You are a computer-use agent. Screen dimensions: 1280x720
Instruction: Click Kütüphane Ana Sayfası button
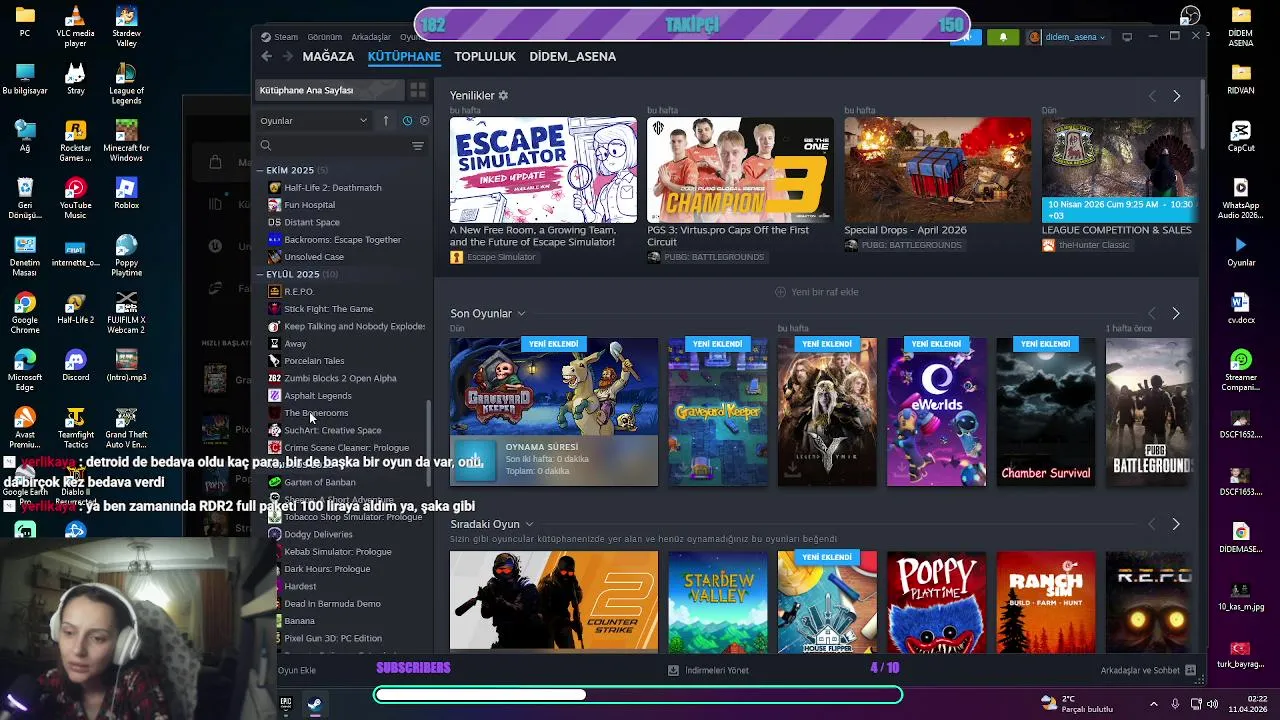330,90
